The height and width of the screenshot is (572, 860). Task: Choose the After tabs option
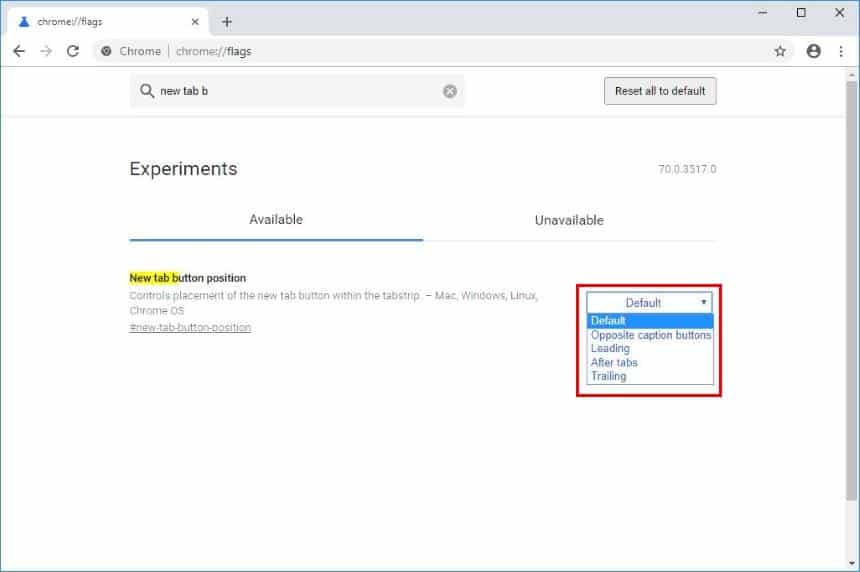(x=650, y=363)
